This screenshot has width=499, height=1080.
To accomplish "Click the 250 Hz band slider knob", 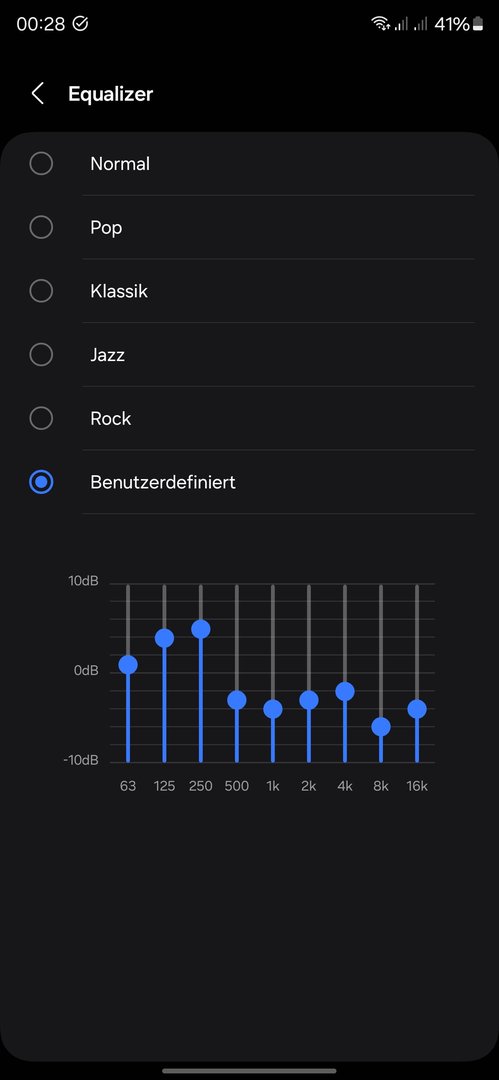I will coord(201,629).
